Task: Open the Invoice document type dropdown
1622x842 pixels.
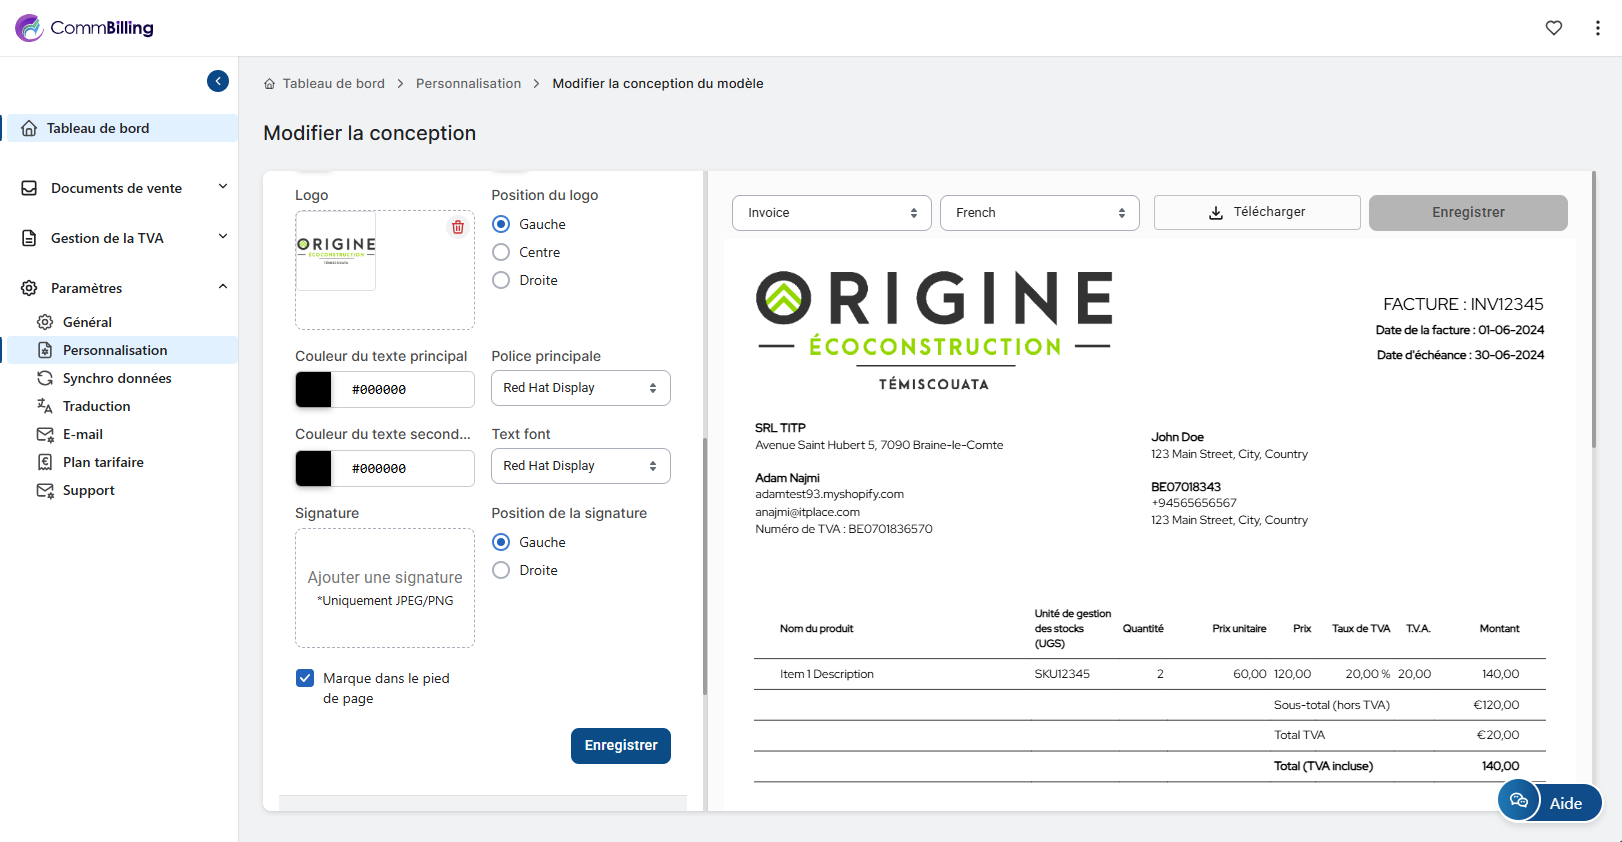Action: tap(831, 213)
